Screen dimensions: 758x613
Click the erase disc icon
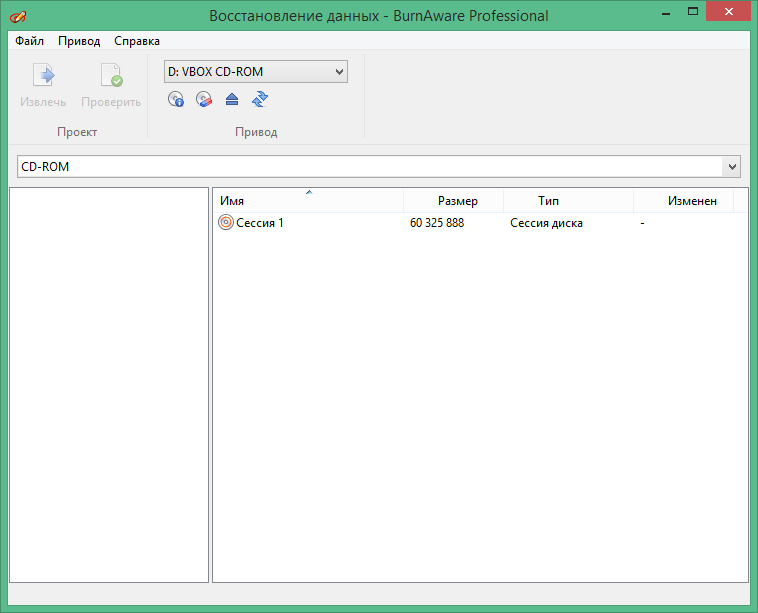click(204, 99)
